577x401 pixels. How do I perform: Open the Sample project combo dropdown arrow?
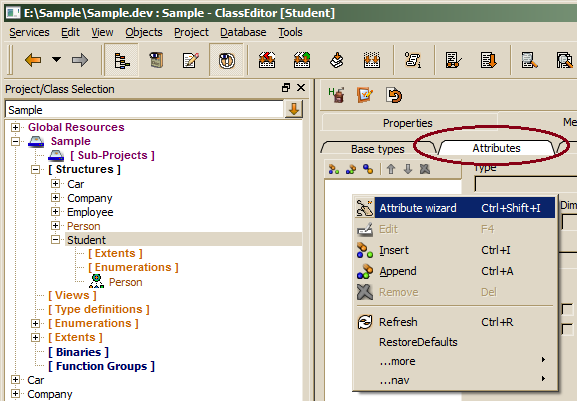(294, 109)
